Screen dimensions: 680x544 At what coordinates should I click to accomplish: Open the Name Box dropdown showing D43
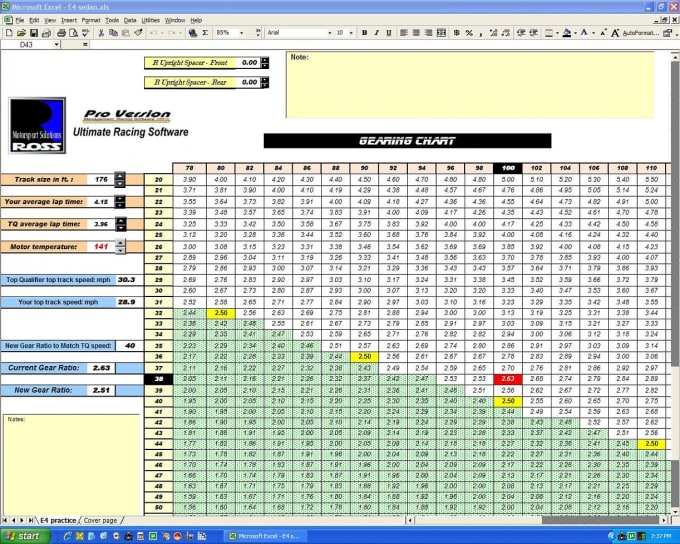[x=56, y=45]
